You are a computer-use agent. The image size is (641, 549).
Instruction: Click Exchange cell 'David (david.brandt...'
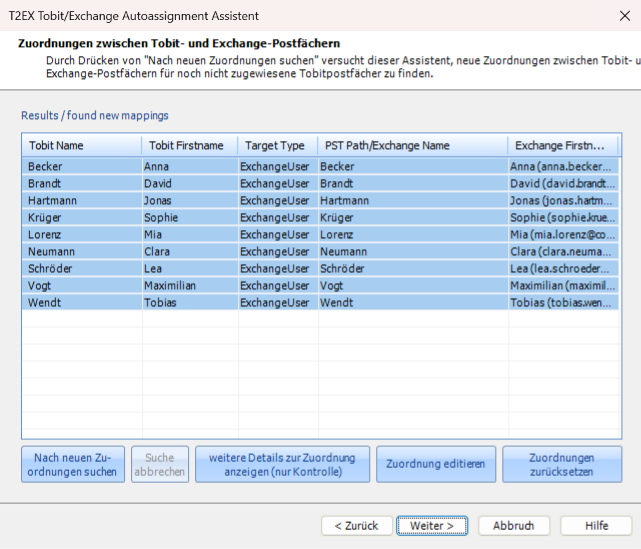[x=563, y=184]
